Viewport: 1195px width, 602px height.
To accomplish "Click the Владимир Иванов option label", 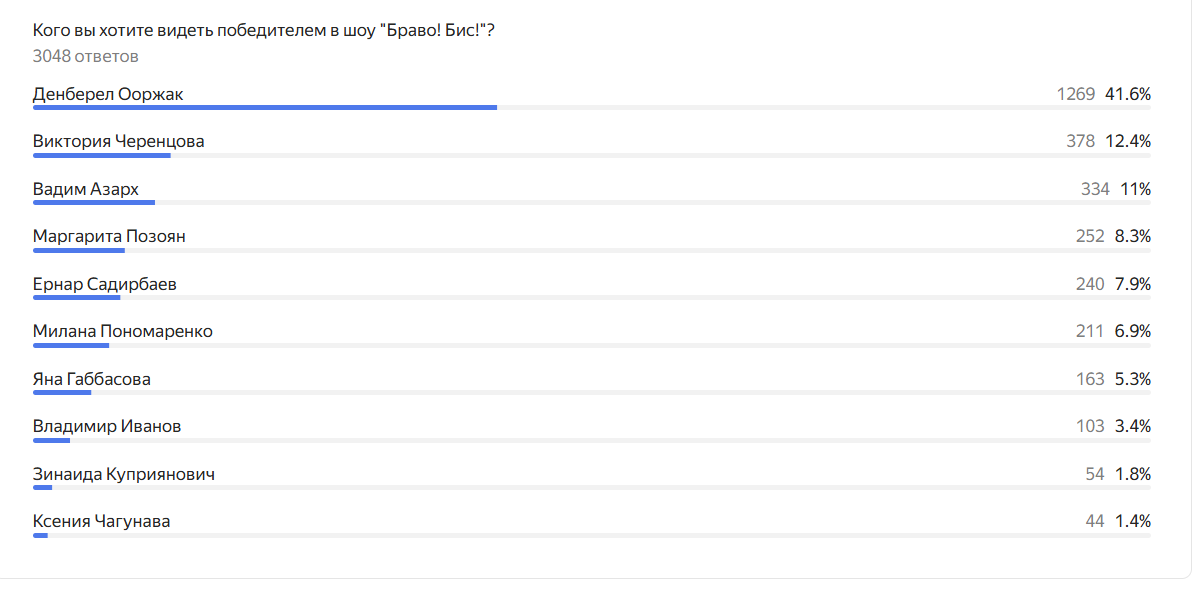I will click(107, 426).
